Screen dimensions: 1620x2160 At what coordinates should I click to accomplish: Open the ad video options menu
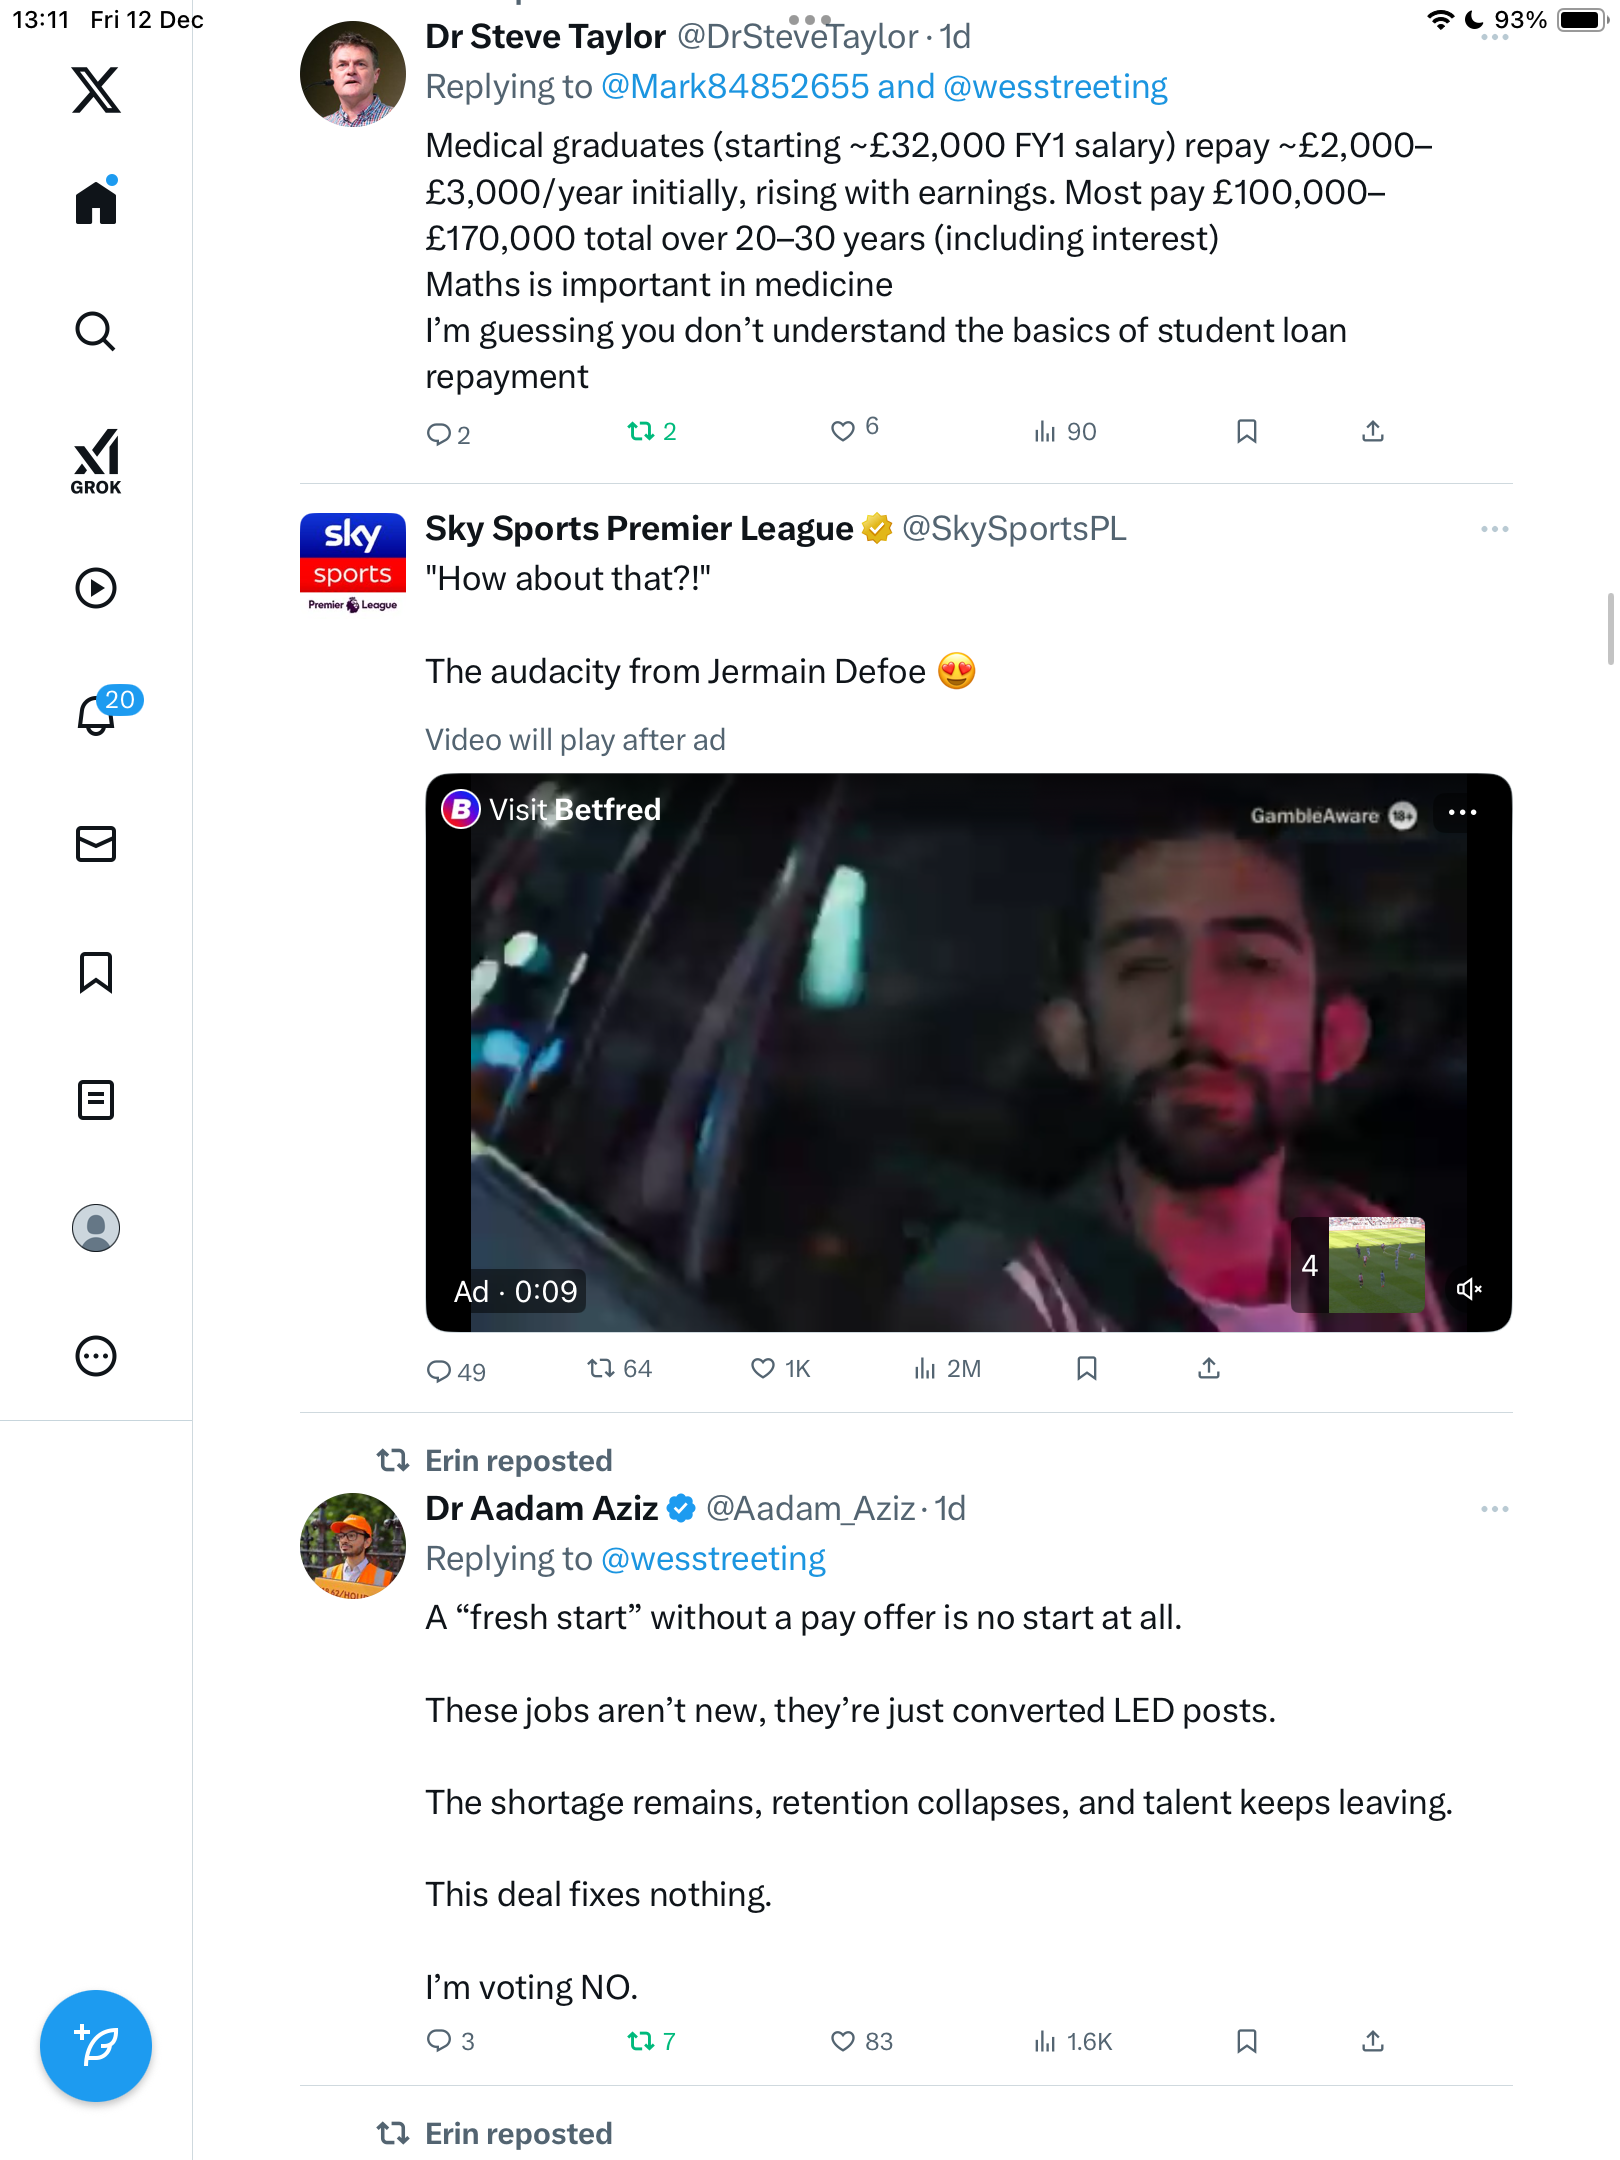click(1462, 813)
